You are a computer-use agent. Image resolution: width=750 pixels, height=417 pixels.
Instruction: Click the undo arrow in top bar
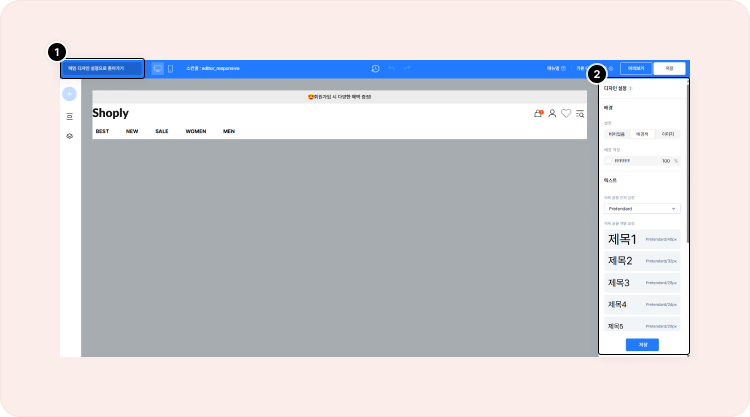(x=391, y=68)
